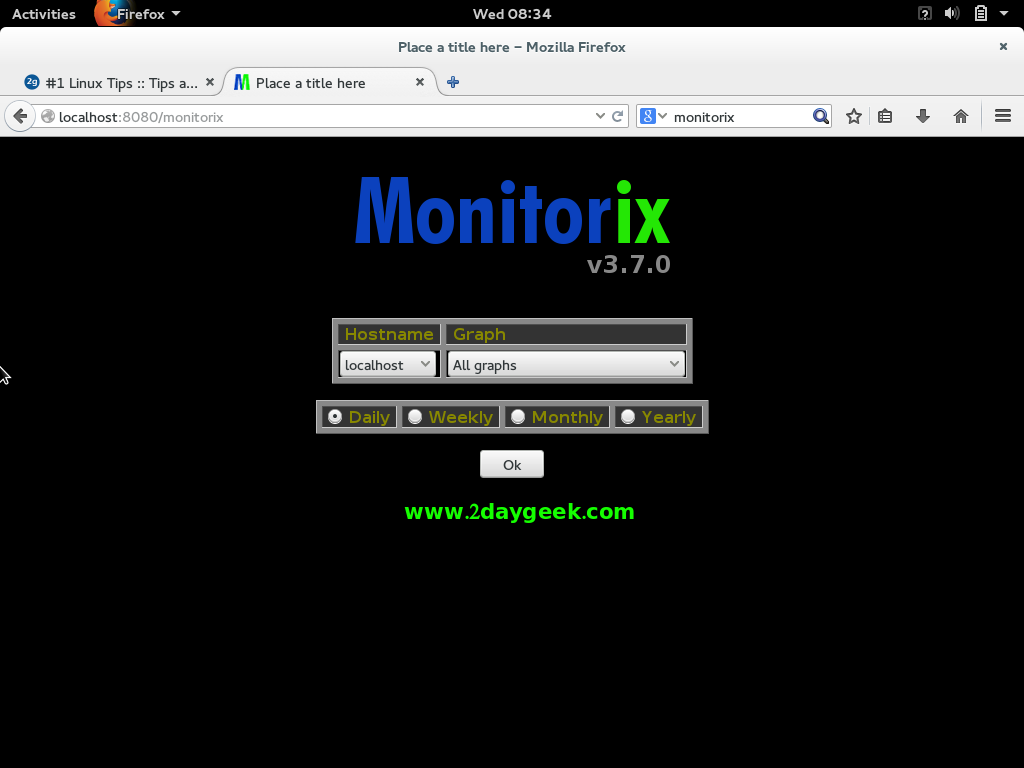Select the Daily radio button
1024x768 pixels.
335,417
